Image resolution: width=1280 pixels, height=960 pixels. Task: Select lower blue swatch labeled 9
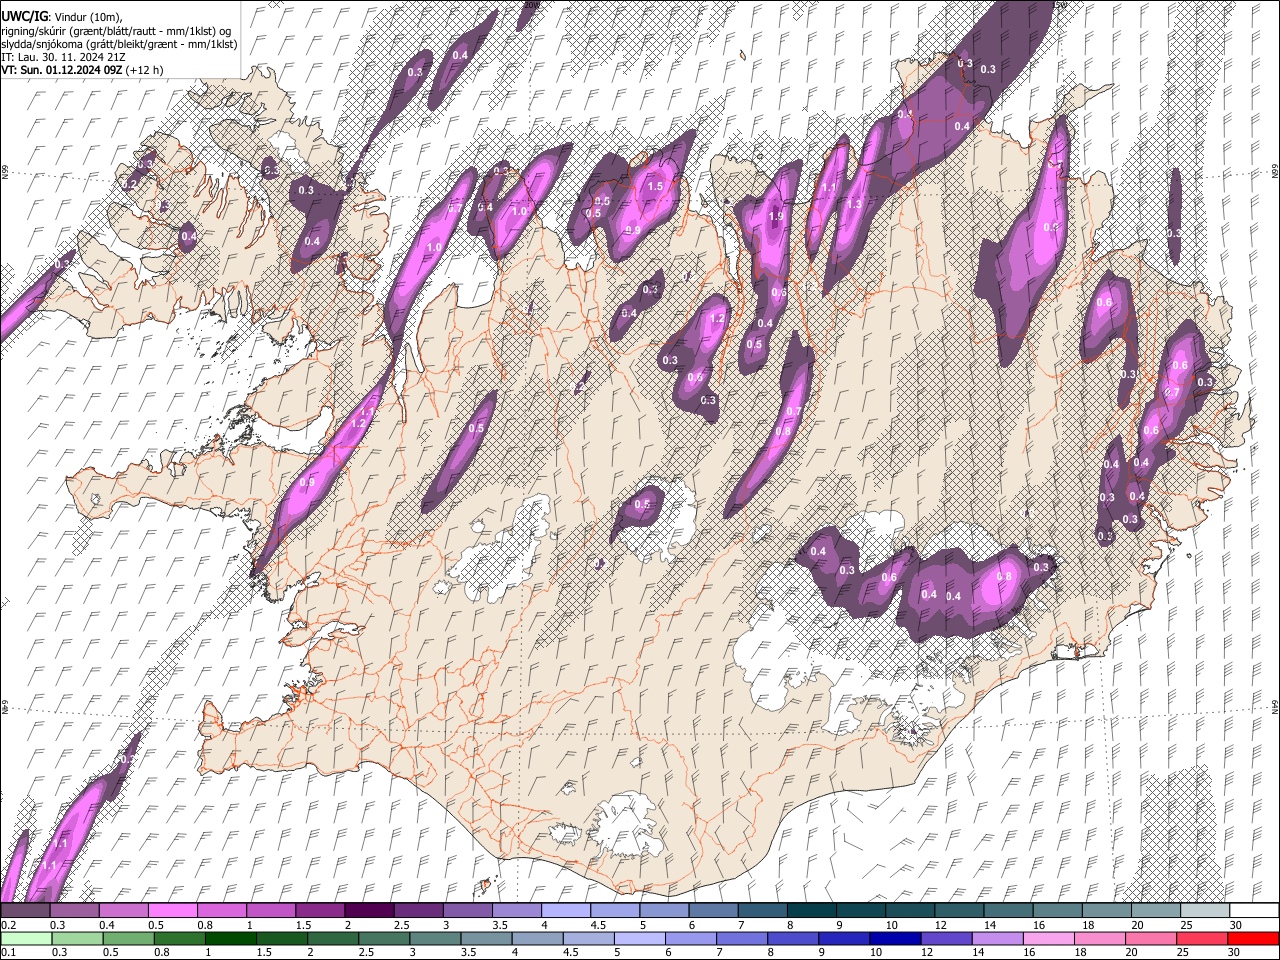[x=845, y=938]
